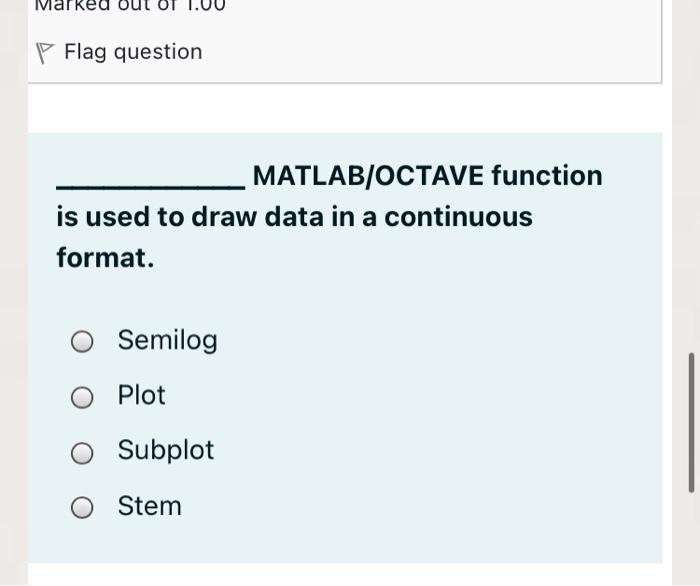This screenshot has height=586, width=700.
Task: Select the Semilog radio button
Action: (x=82, y=341)
